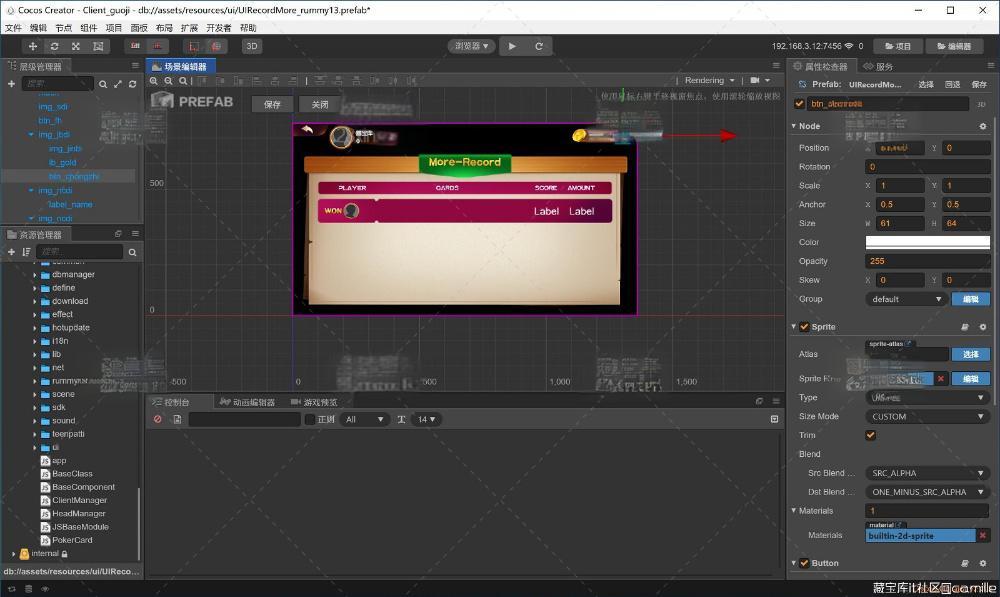
Task: Select the move transform tool
Action: [x=33, y=46]
